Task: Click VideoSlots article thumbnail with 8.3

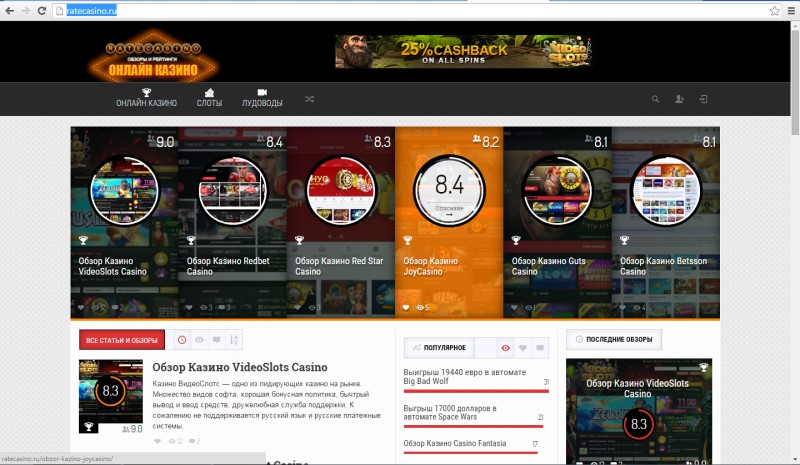Action: [x=111, y=396]
